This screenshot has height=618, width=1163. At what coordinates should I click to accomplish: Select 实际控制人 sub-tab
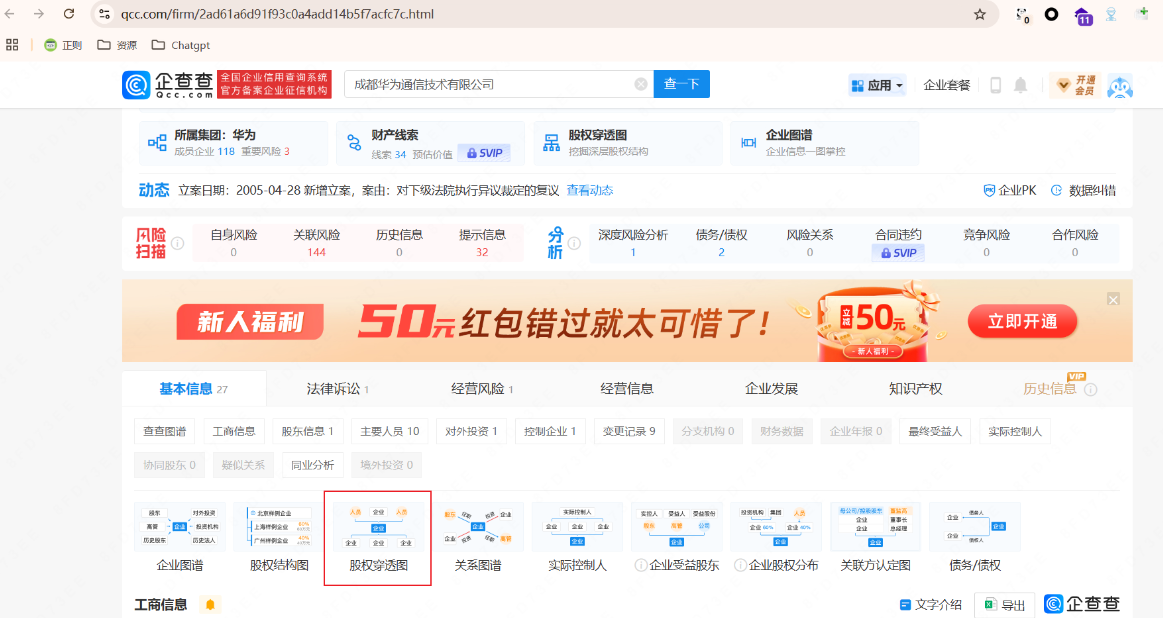point(1015,431)
